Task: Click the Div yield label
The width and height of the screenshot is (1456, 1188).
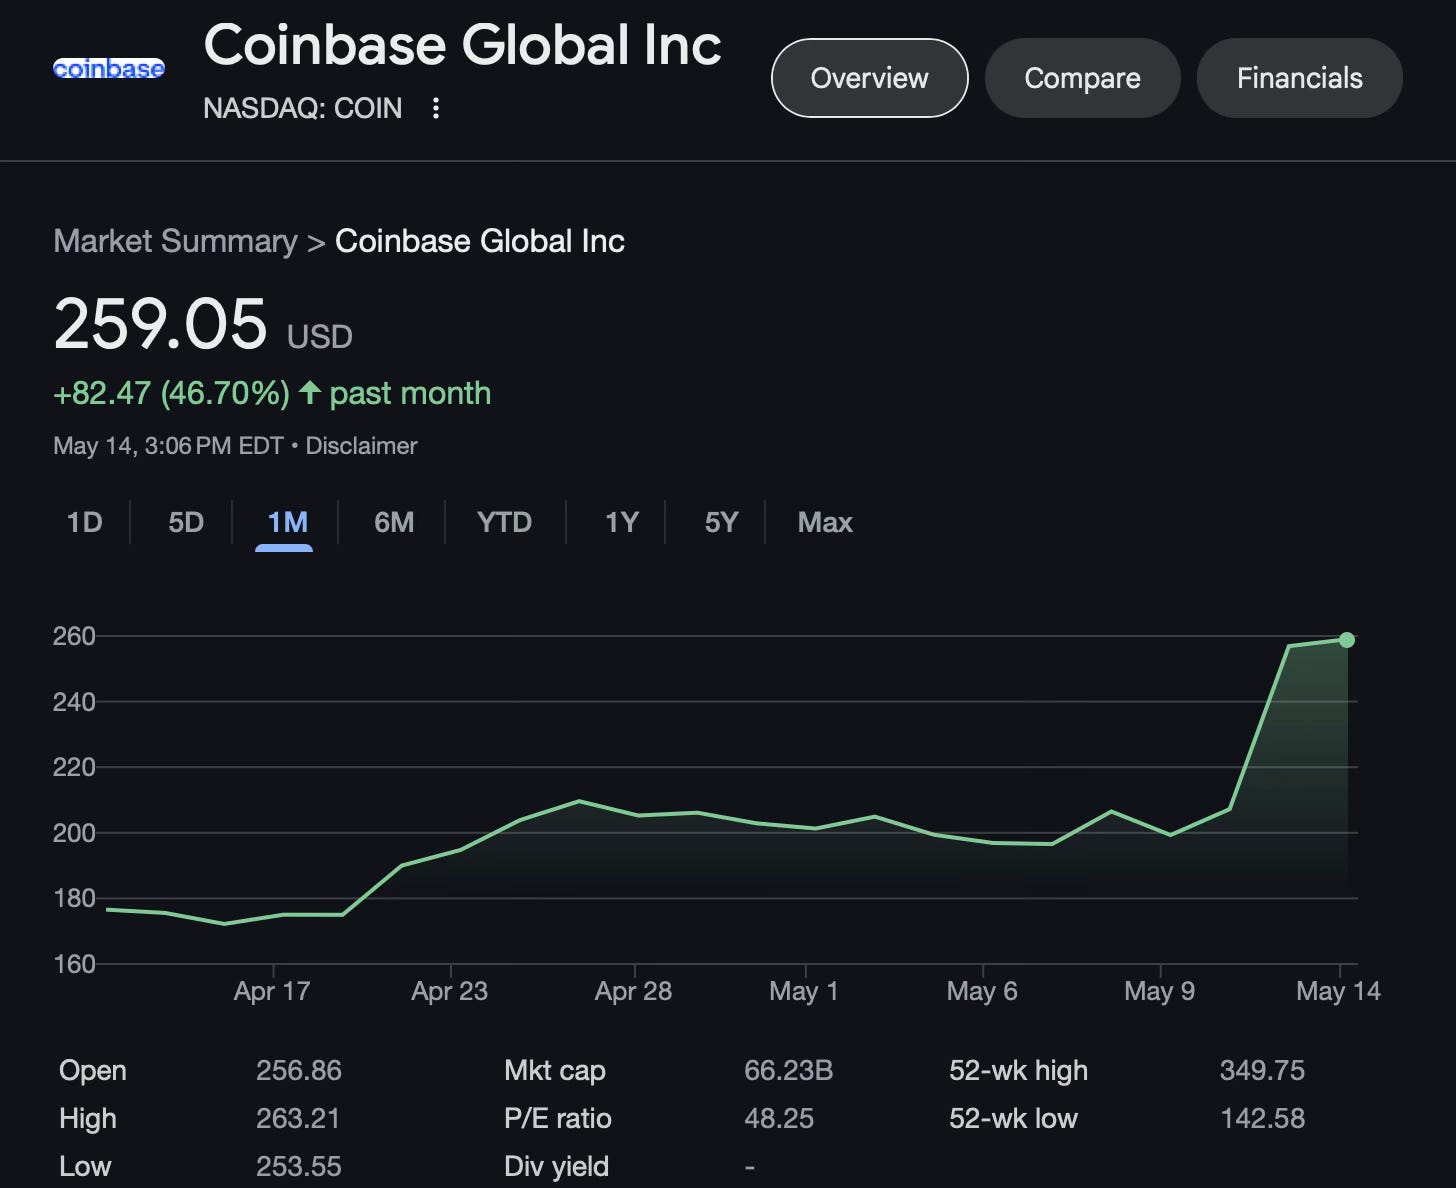Action: tap(557, 1166)
